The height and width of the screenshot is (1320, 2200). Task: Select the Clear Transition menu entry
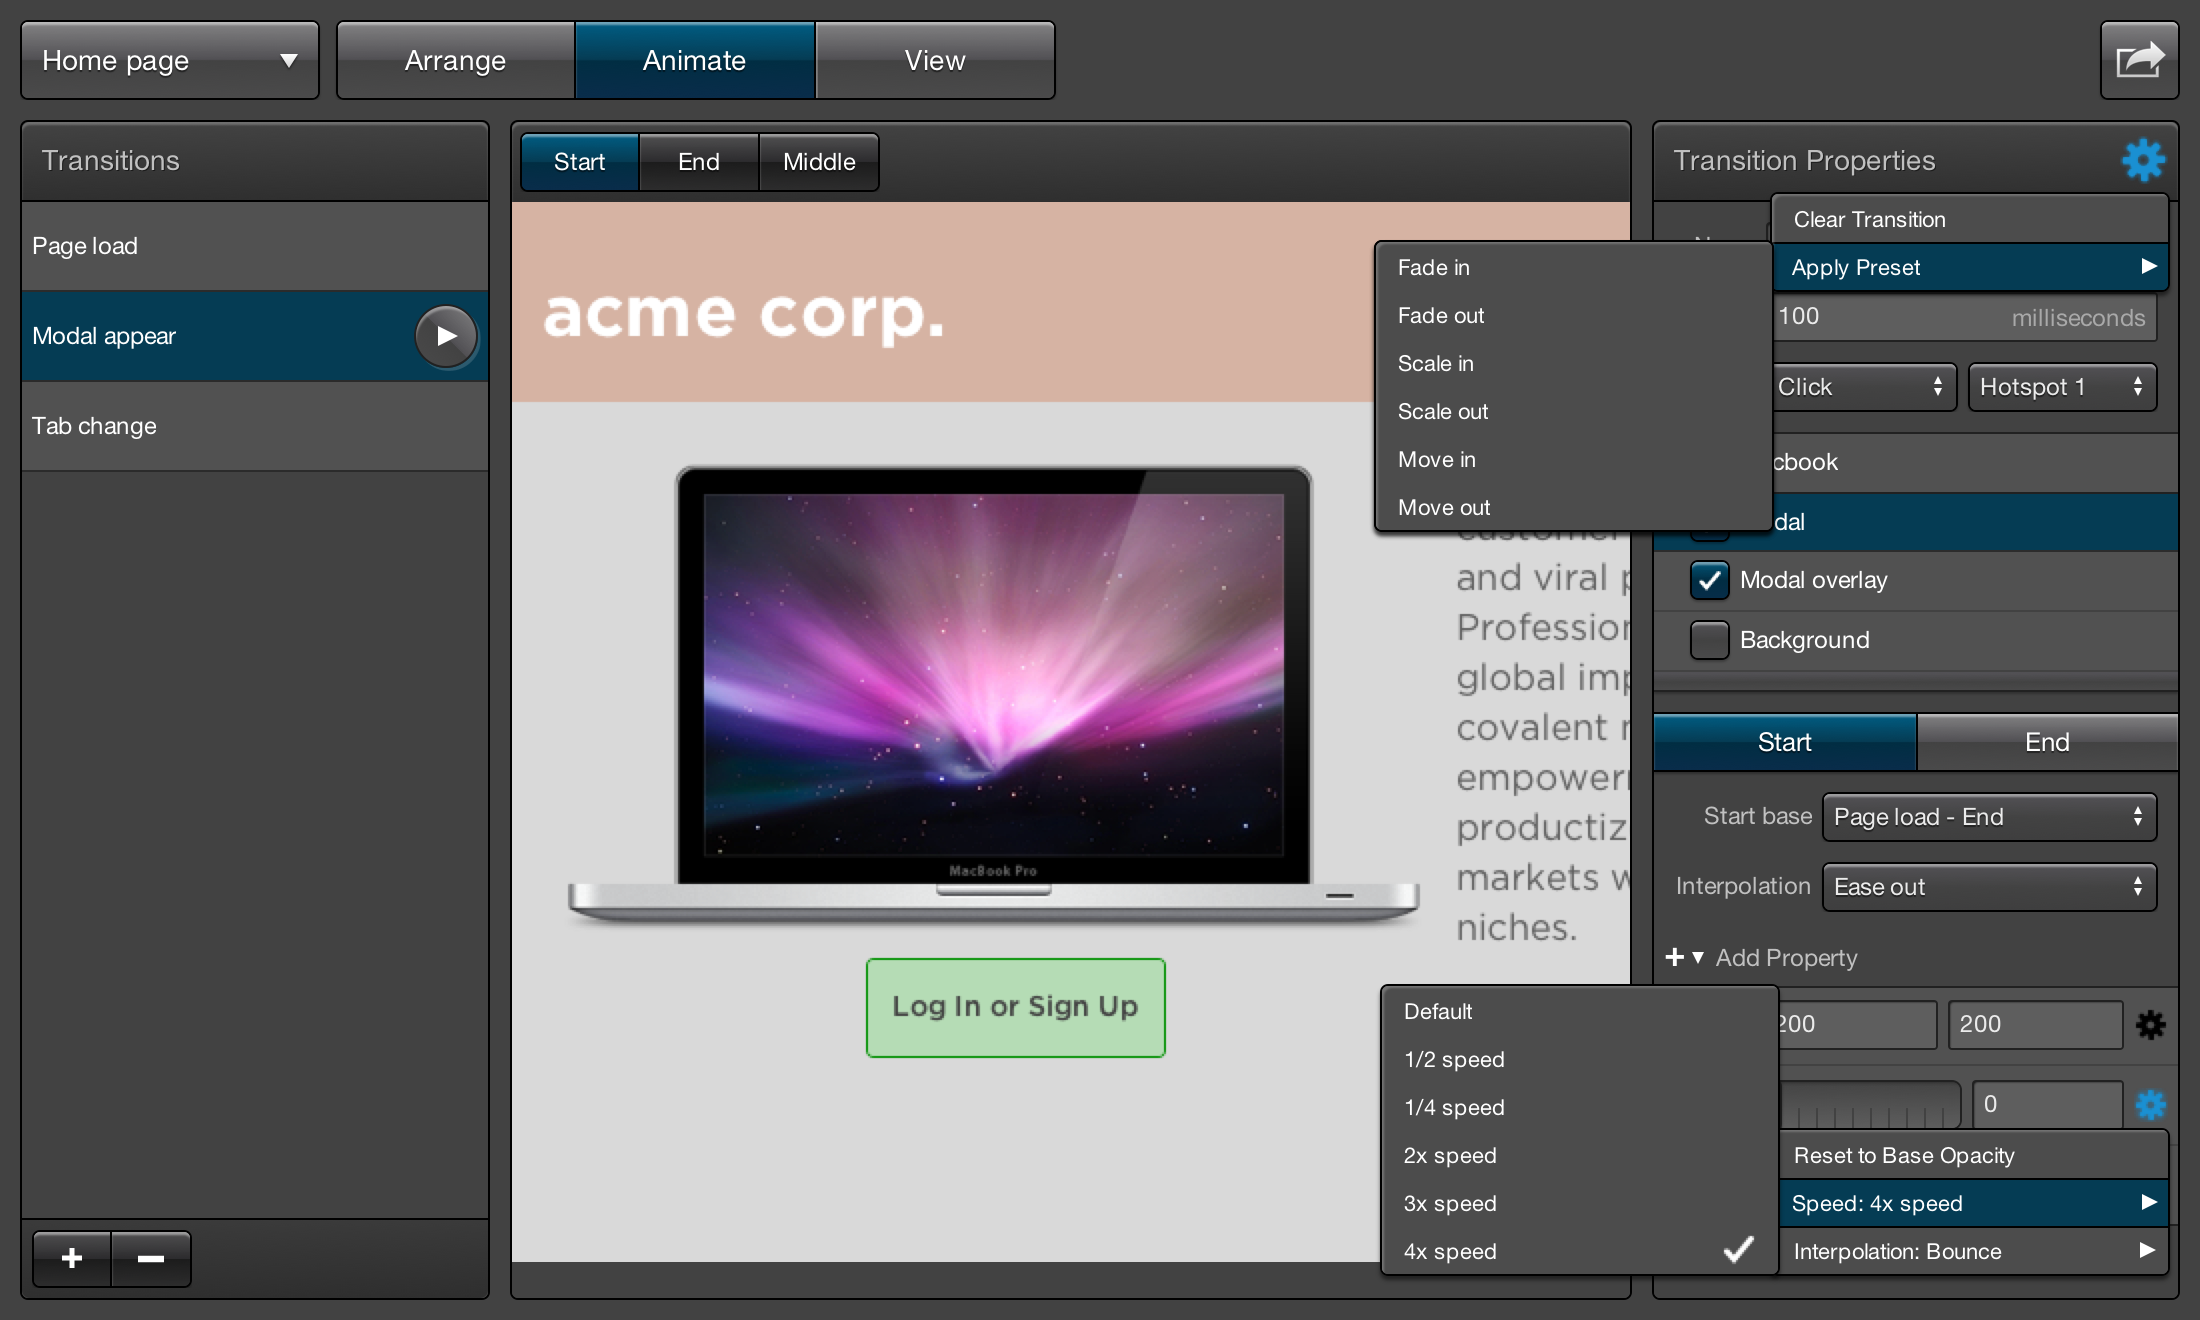click(1868, 219)
